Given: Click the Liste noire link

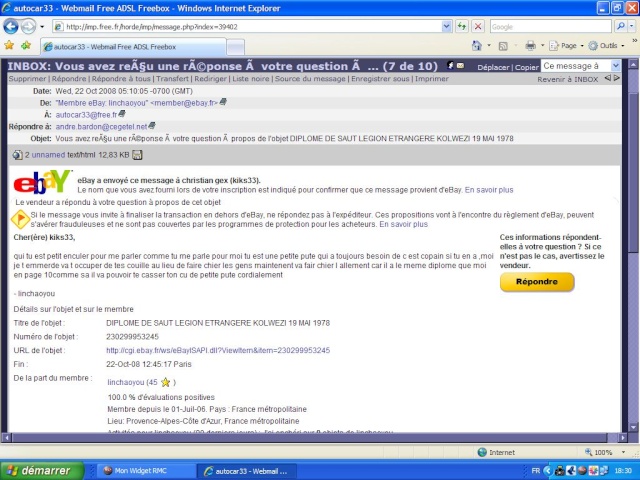Looking at the screenshot, I should click(x=251, y=79).
